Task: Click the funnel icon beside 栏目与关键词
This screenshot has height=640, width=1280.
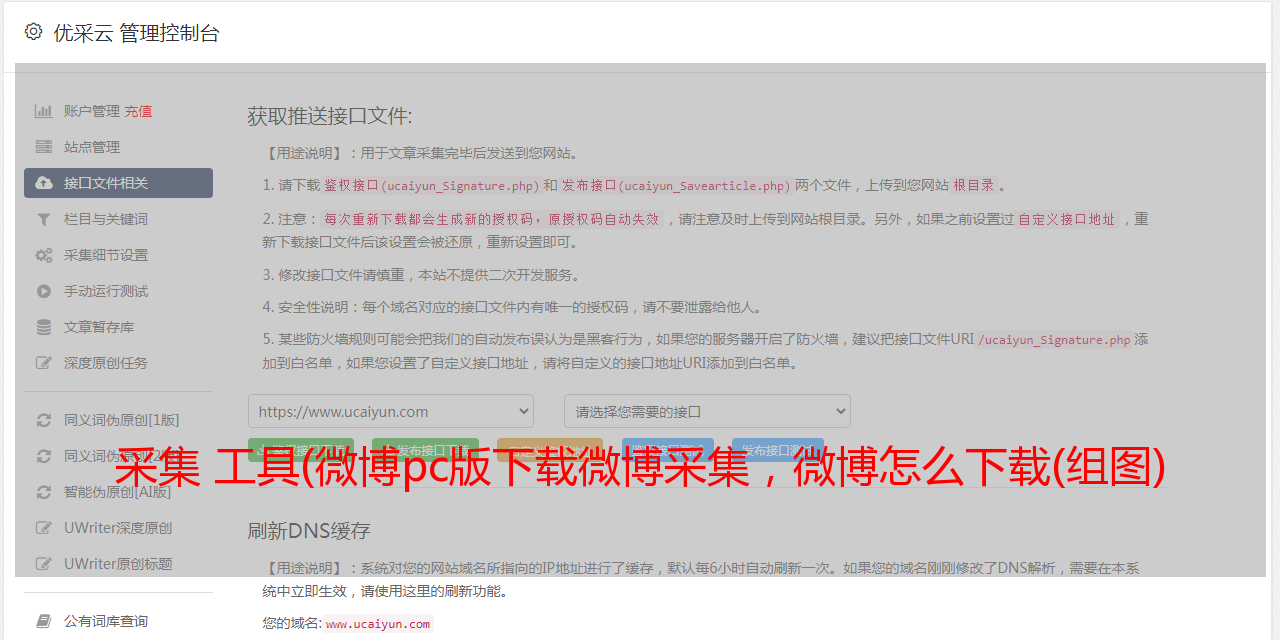Action: 44,219
